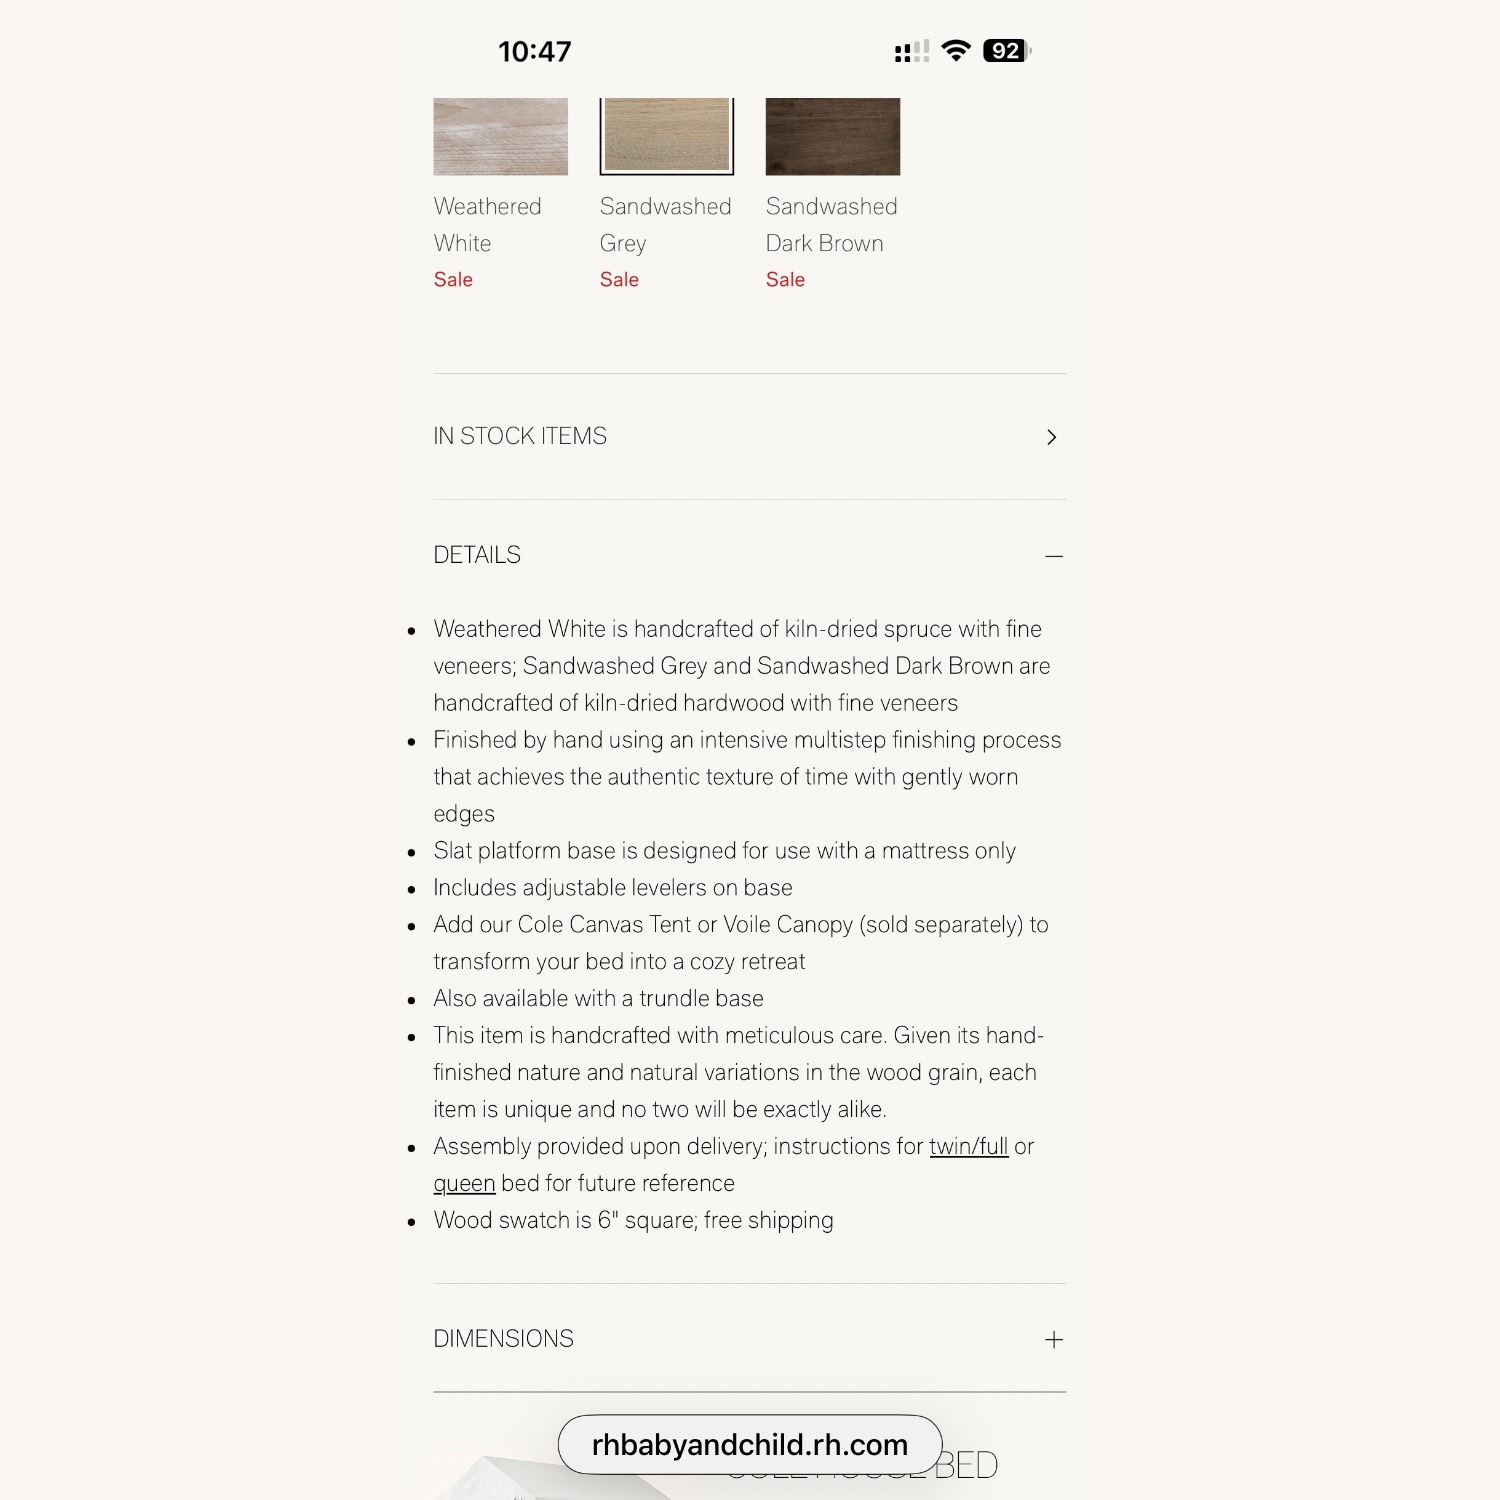
Task: Expand the DIMENSIONS section header
Action: [x=503, y=1340]
